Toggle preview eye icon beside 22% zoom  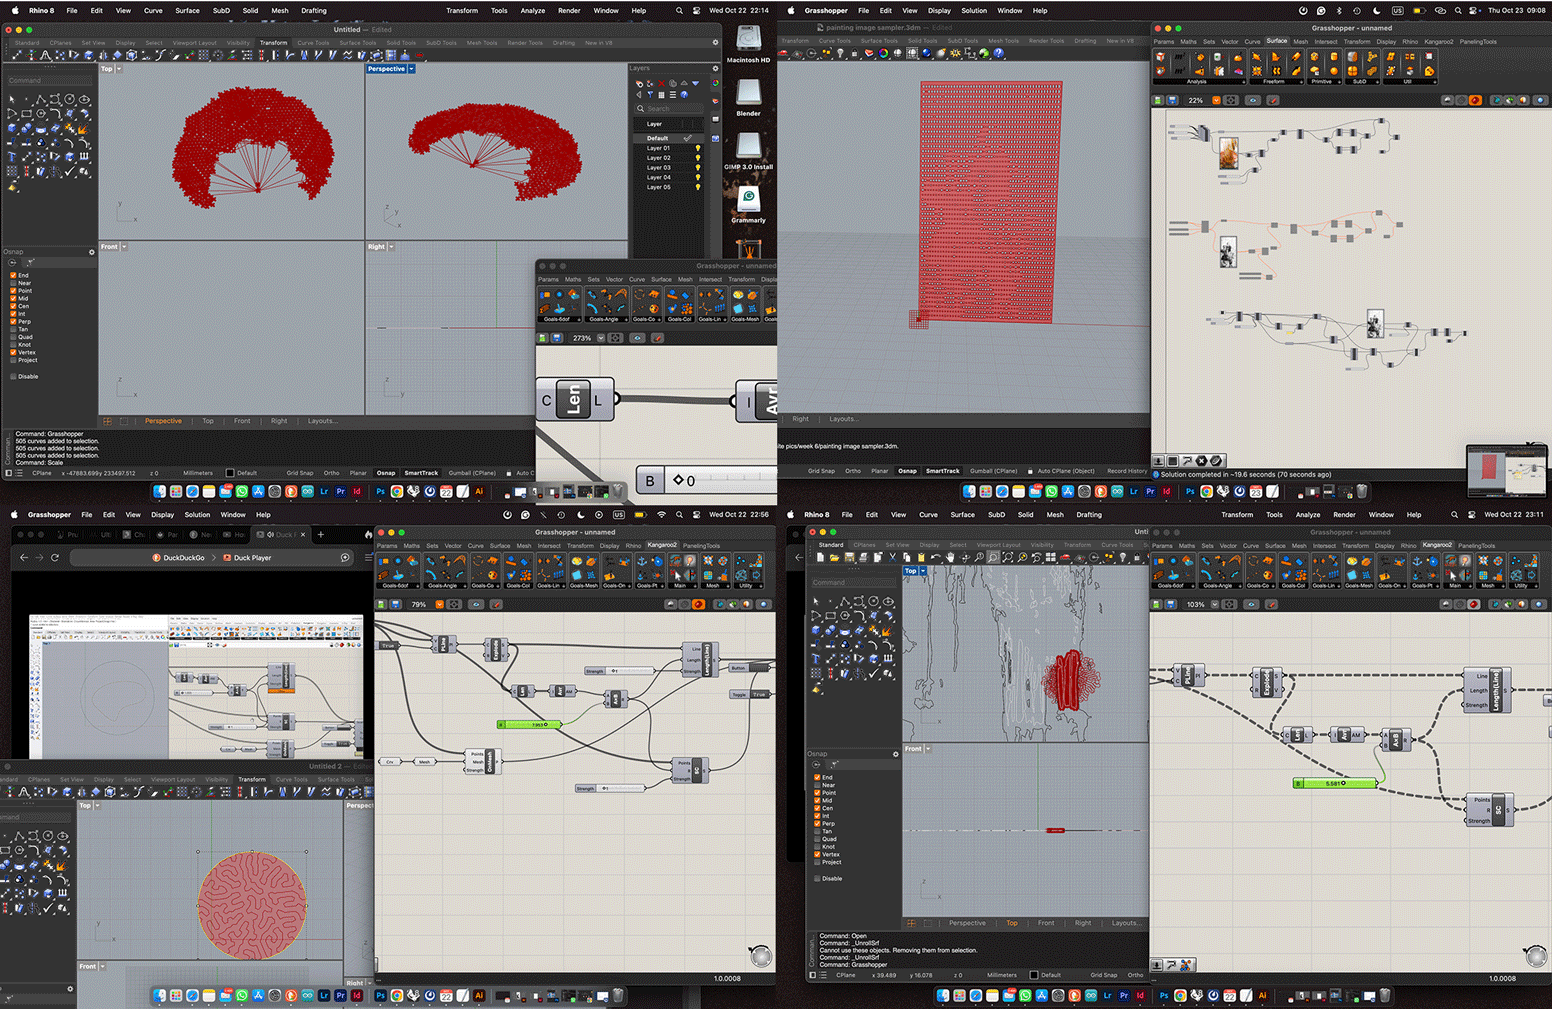[x=1253, y=100]
